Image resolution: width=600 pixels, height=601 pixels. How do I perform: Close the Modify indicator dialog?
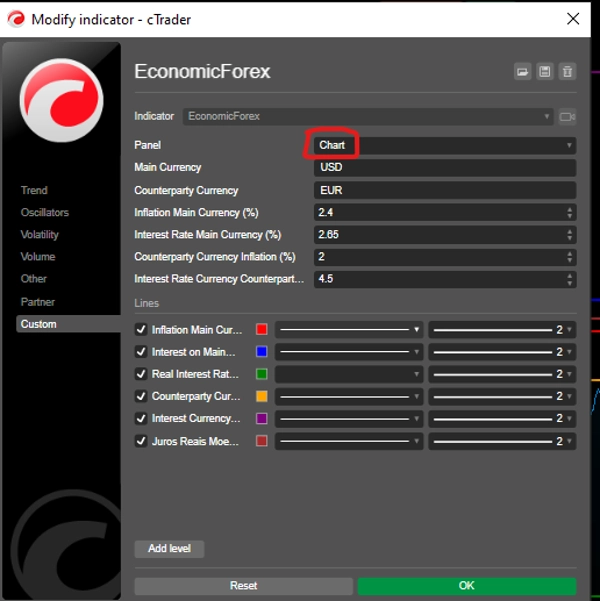573,19
